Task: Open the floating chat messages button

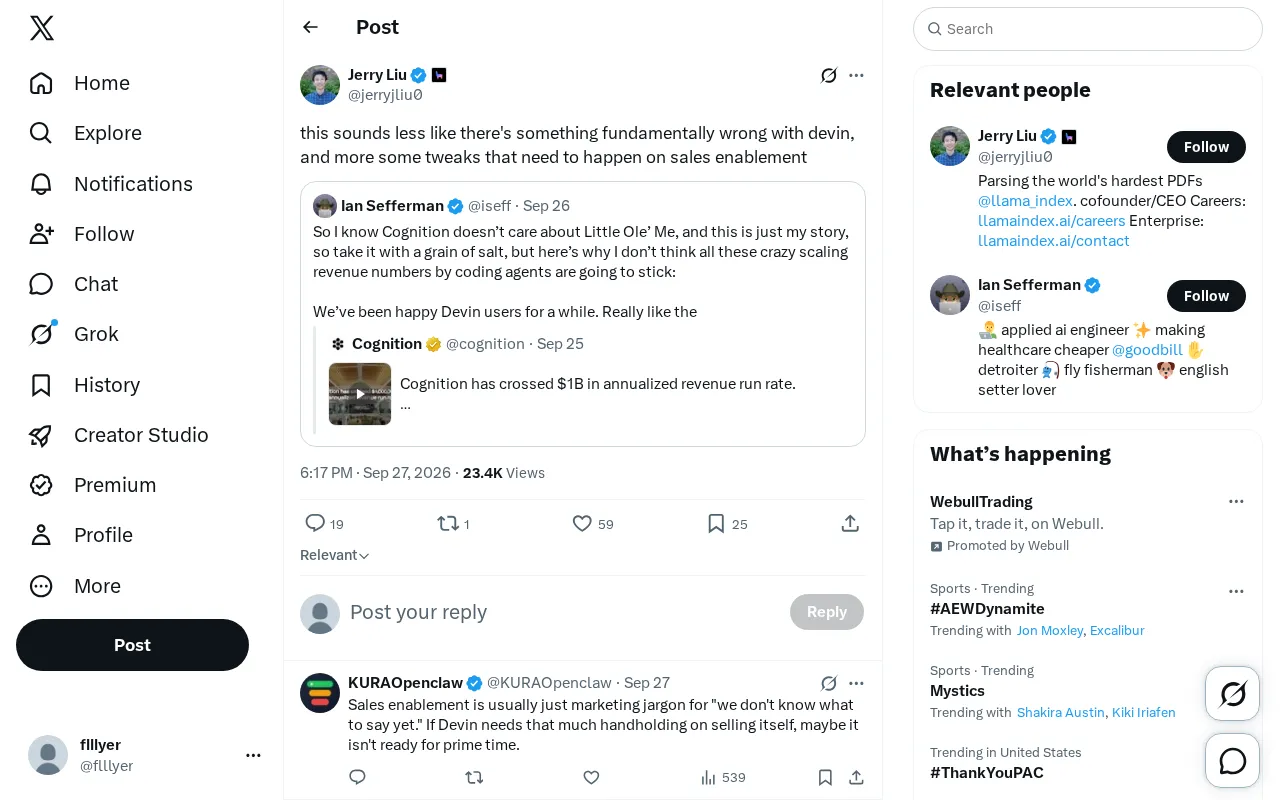Action: pos(1233,761)
